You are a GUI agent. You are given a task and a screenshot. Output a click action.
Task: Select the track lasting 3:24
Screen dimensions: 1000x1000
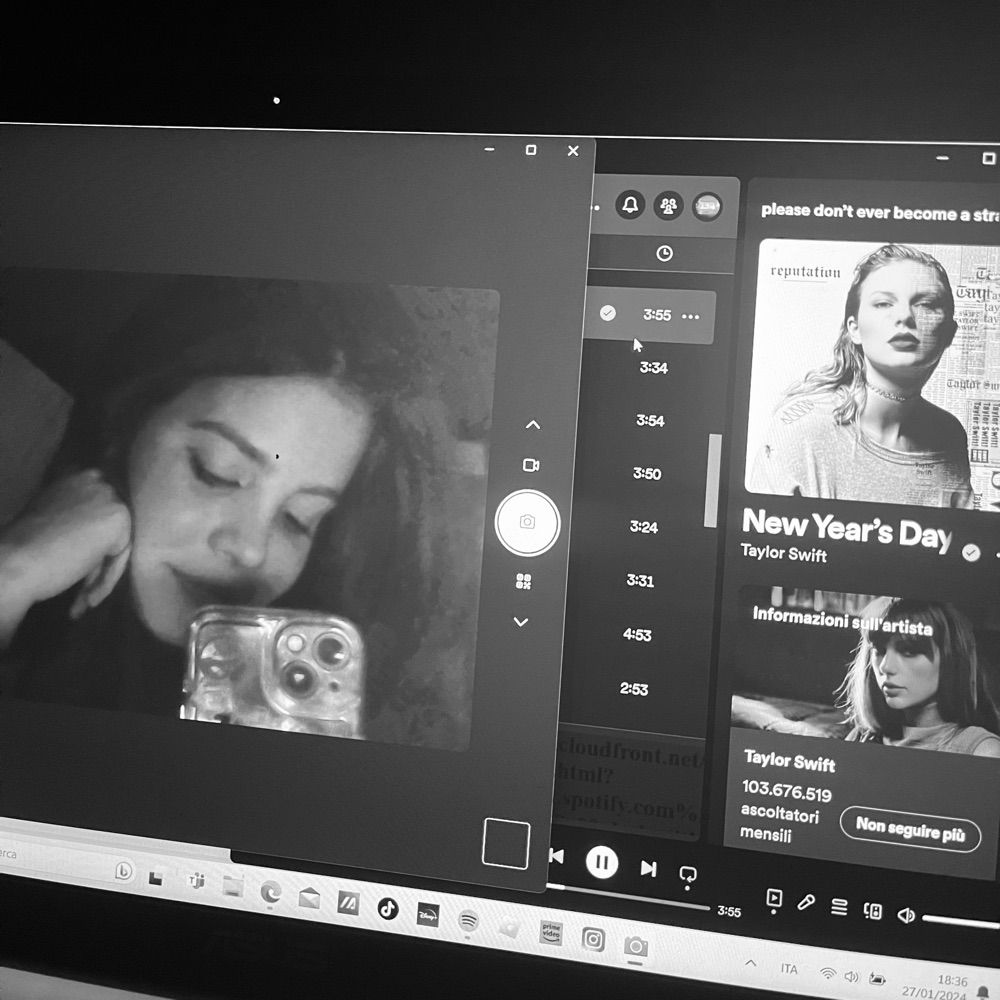point(643,527)
